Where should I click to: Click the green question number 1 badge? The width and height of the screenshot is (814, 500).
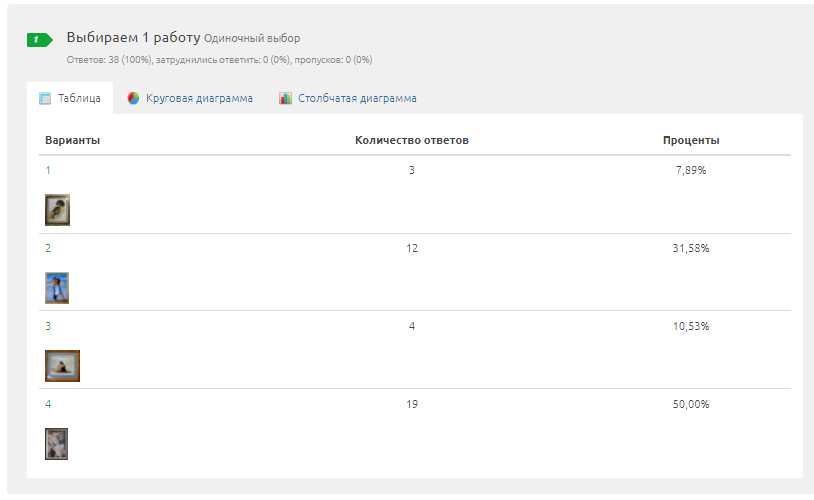[x=39, y=39]
